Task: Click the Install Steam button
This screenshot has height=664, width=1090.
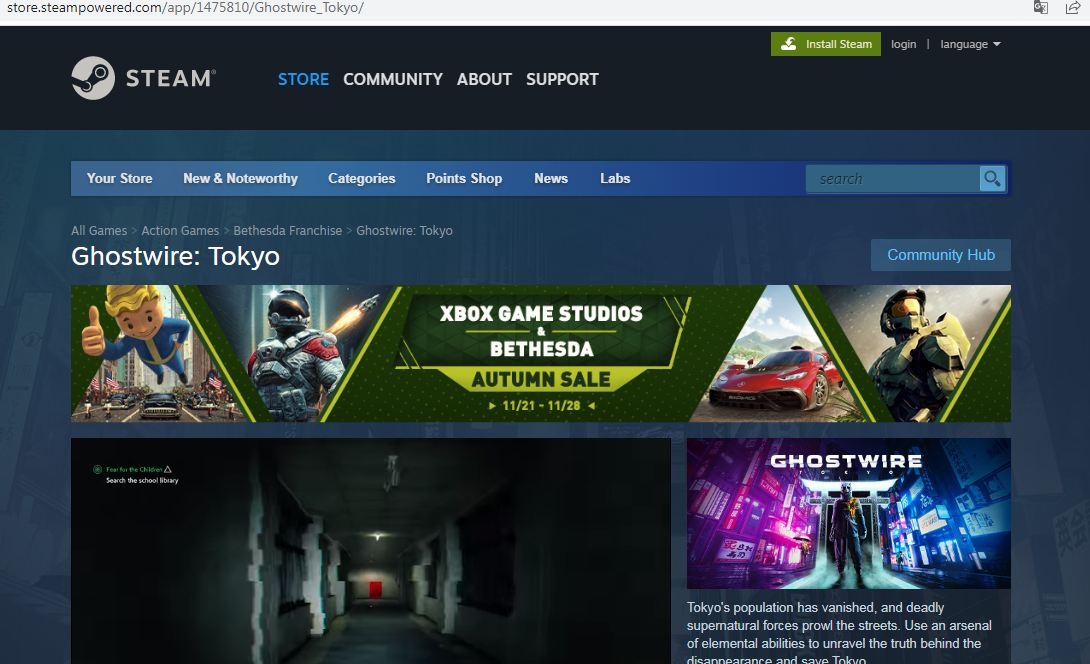Action: [826, 44]
